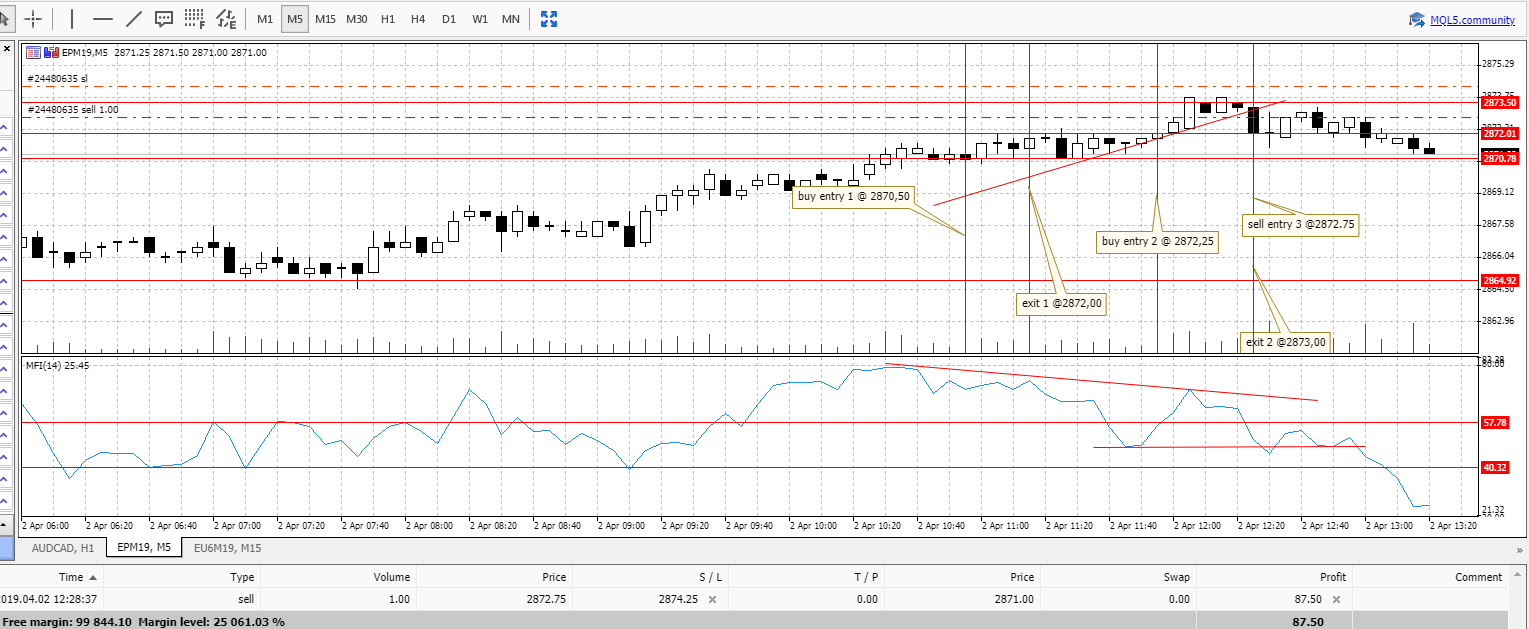Click the '#24480635 sl' stop loss label
The width and height of the screenshot is (1529, 629).
click(58, 78)
